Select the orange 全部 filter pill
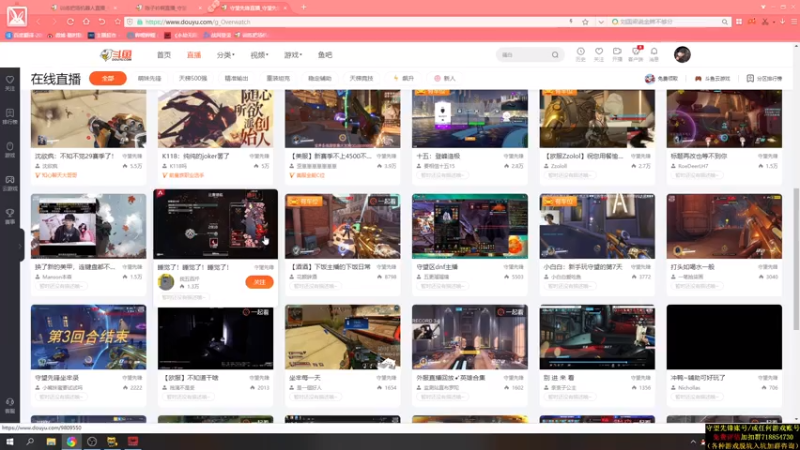 click(x=108, y=78)
